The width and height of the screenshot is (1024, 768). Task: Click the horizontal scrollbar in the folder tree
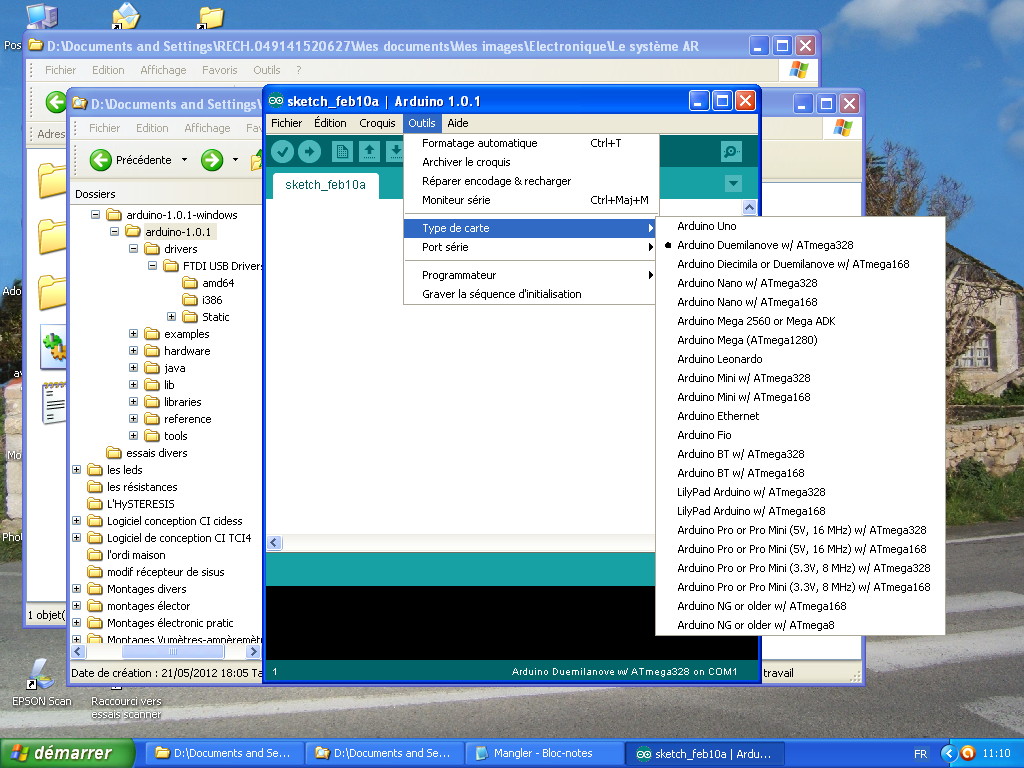165,652
